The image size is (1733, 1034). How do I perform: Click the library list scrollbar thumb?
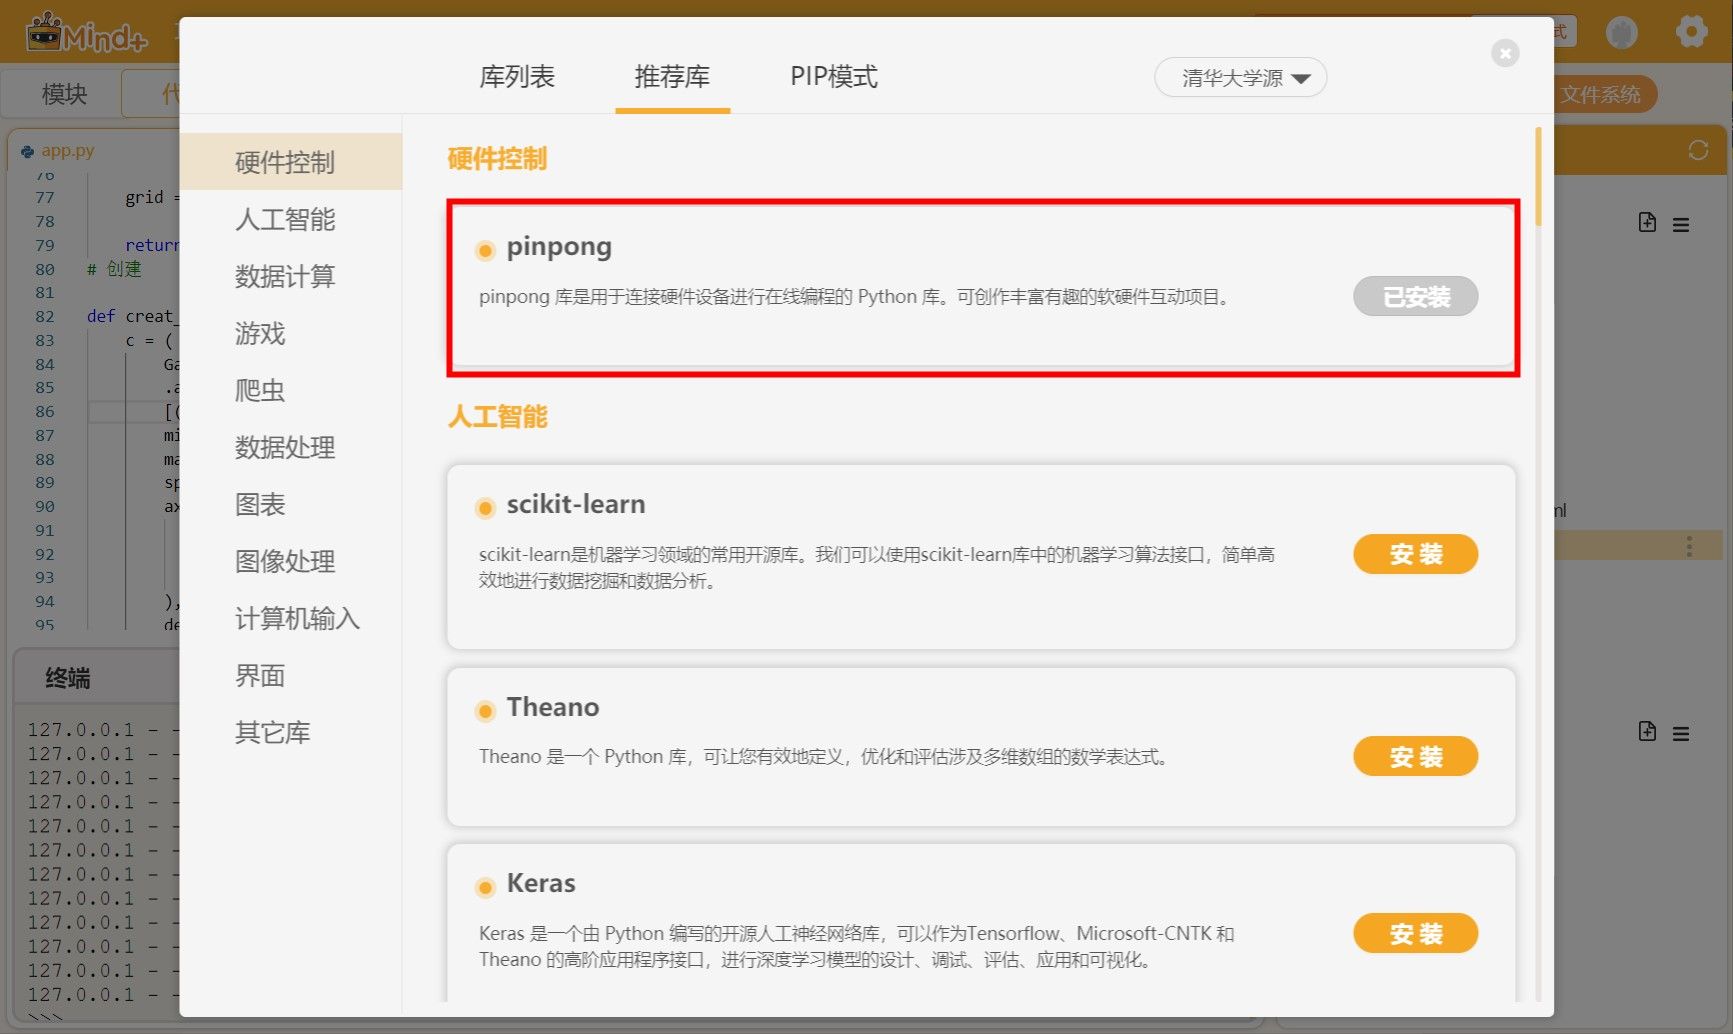[1537, 176]
